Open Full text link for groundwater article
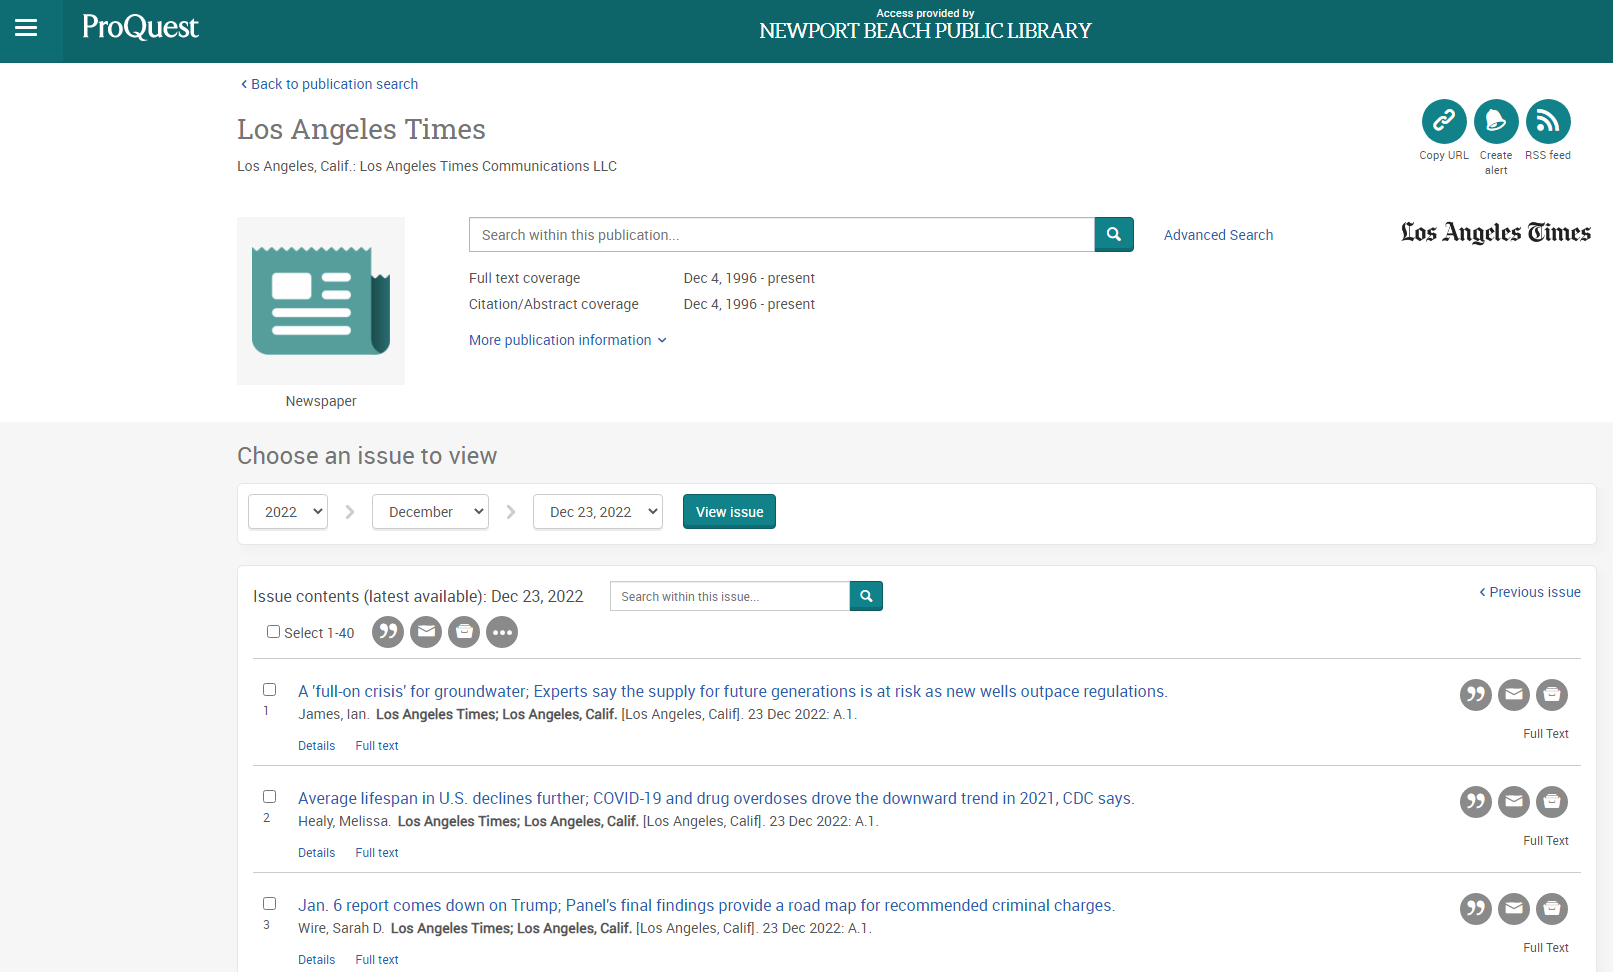1613x972 pixels. 377,746
